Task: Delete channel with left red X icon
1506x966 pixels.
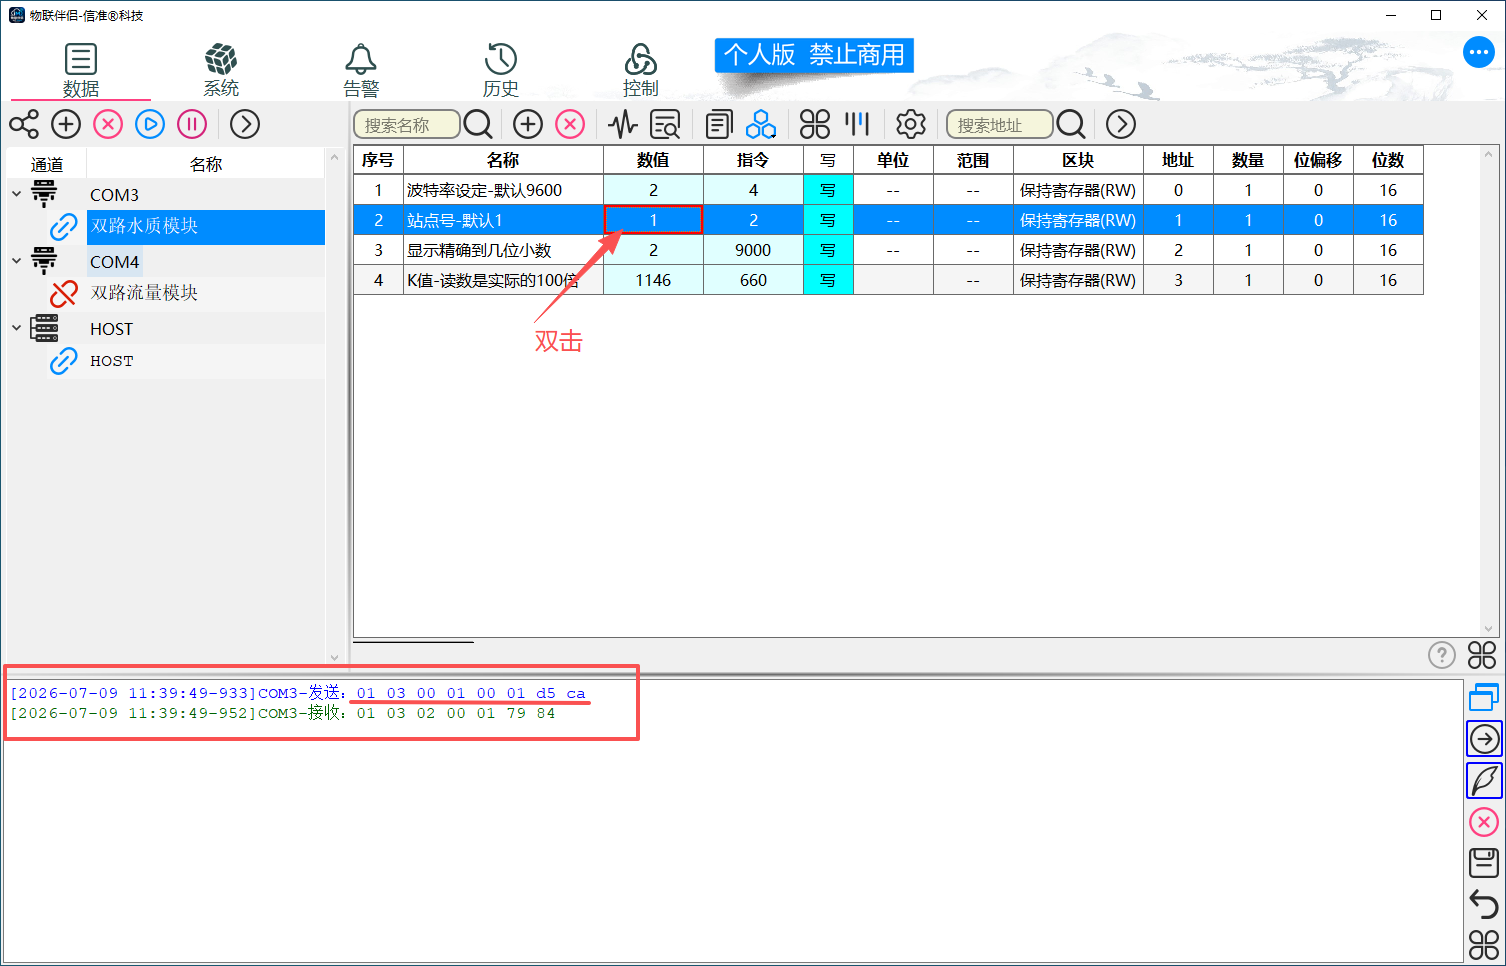Action: point(108,124)
